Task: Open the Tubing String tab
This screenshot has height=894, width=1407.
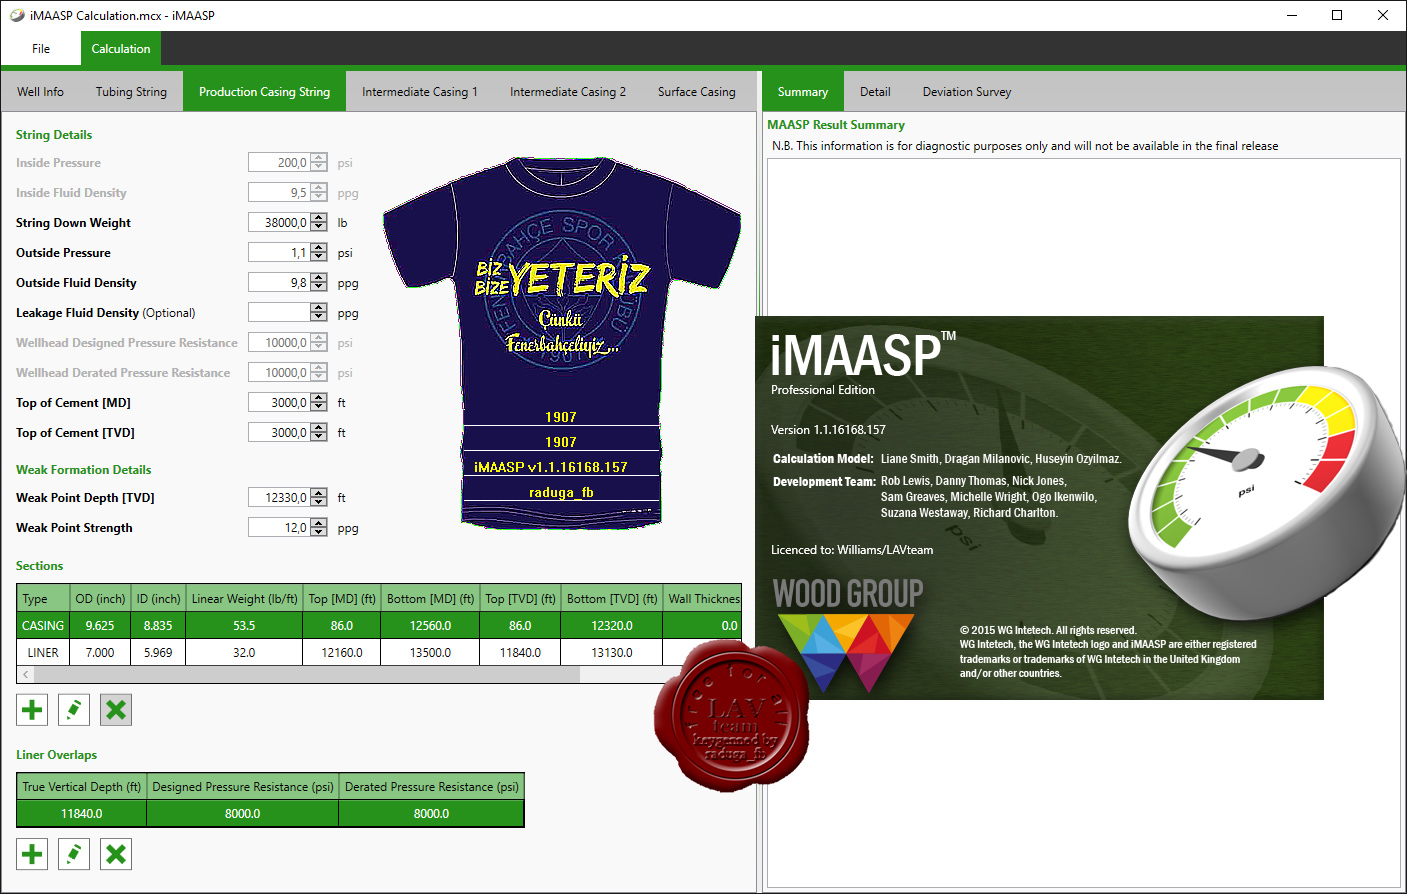Action: (x=131, y=92)
